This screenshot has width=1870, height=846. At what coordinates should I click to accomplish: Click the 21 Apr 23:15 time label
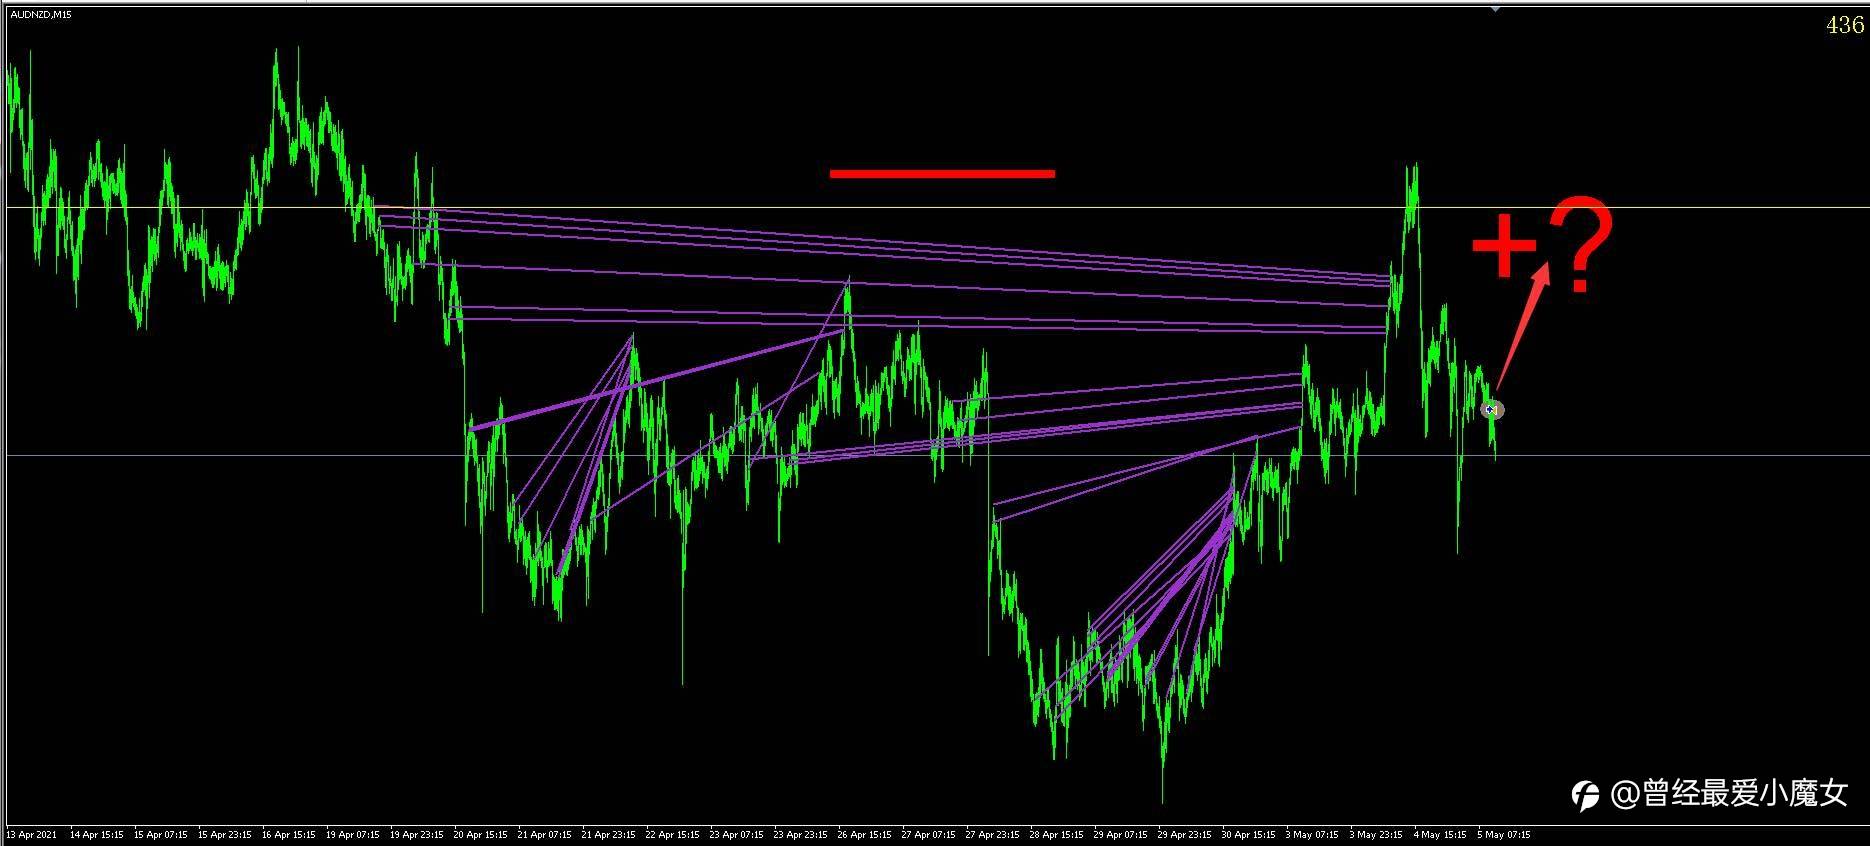tap(608, 834)
